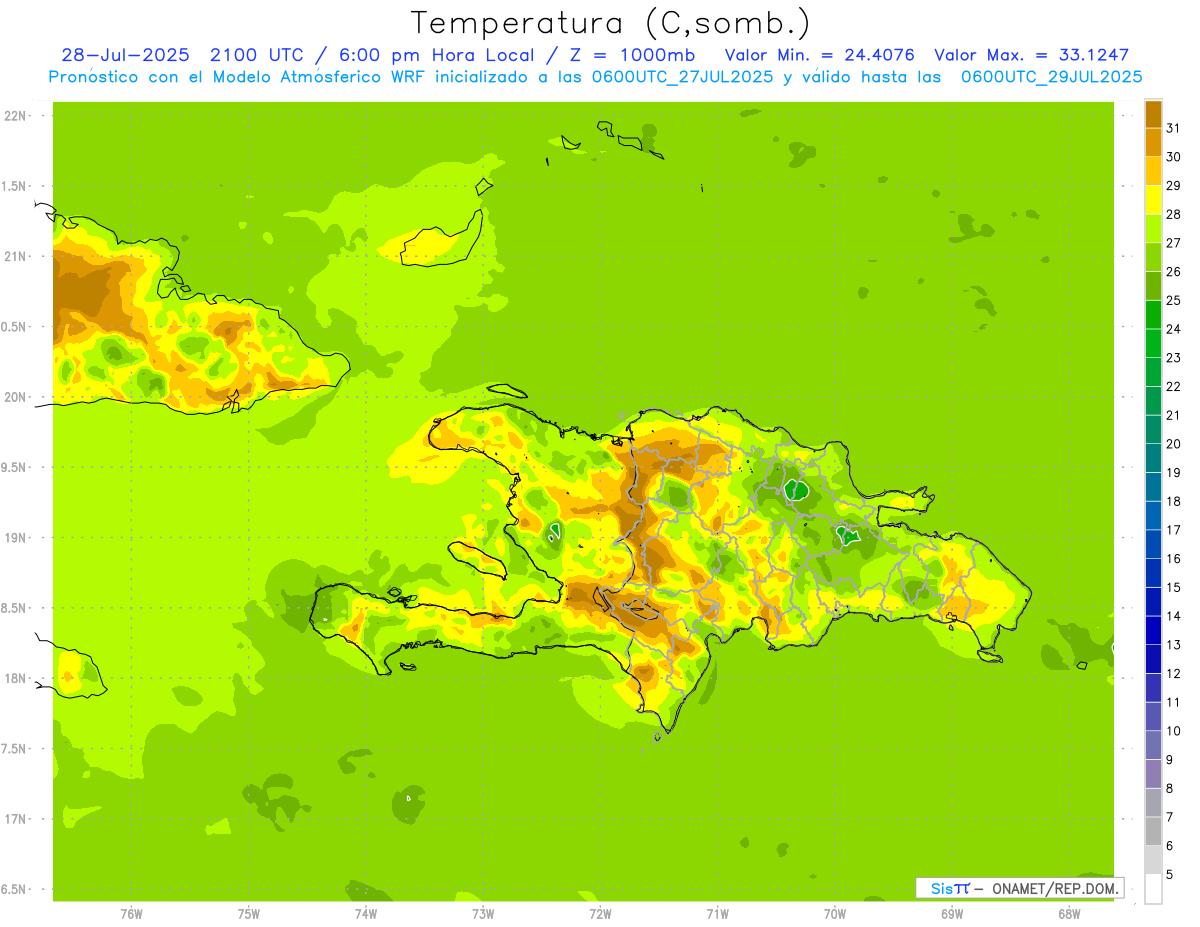The height and width of the screenshot is (927, 1200).
Task: Click the '25' colorbar scale label
Action: pos(1173,300)
